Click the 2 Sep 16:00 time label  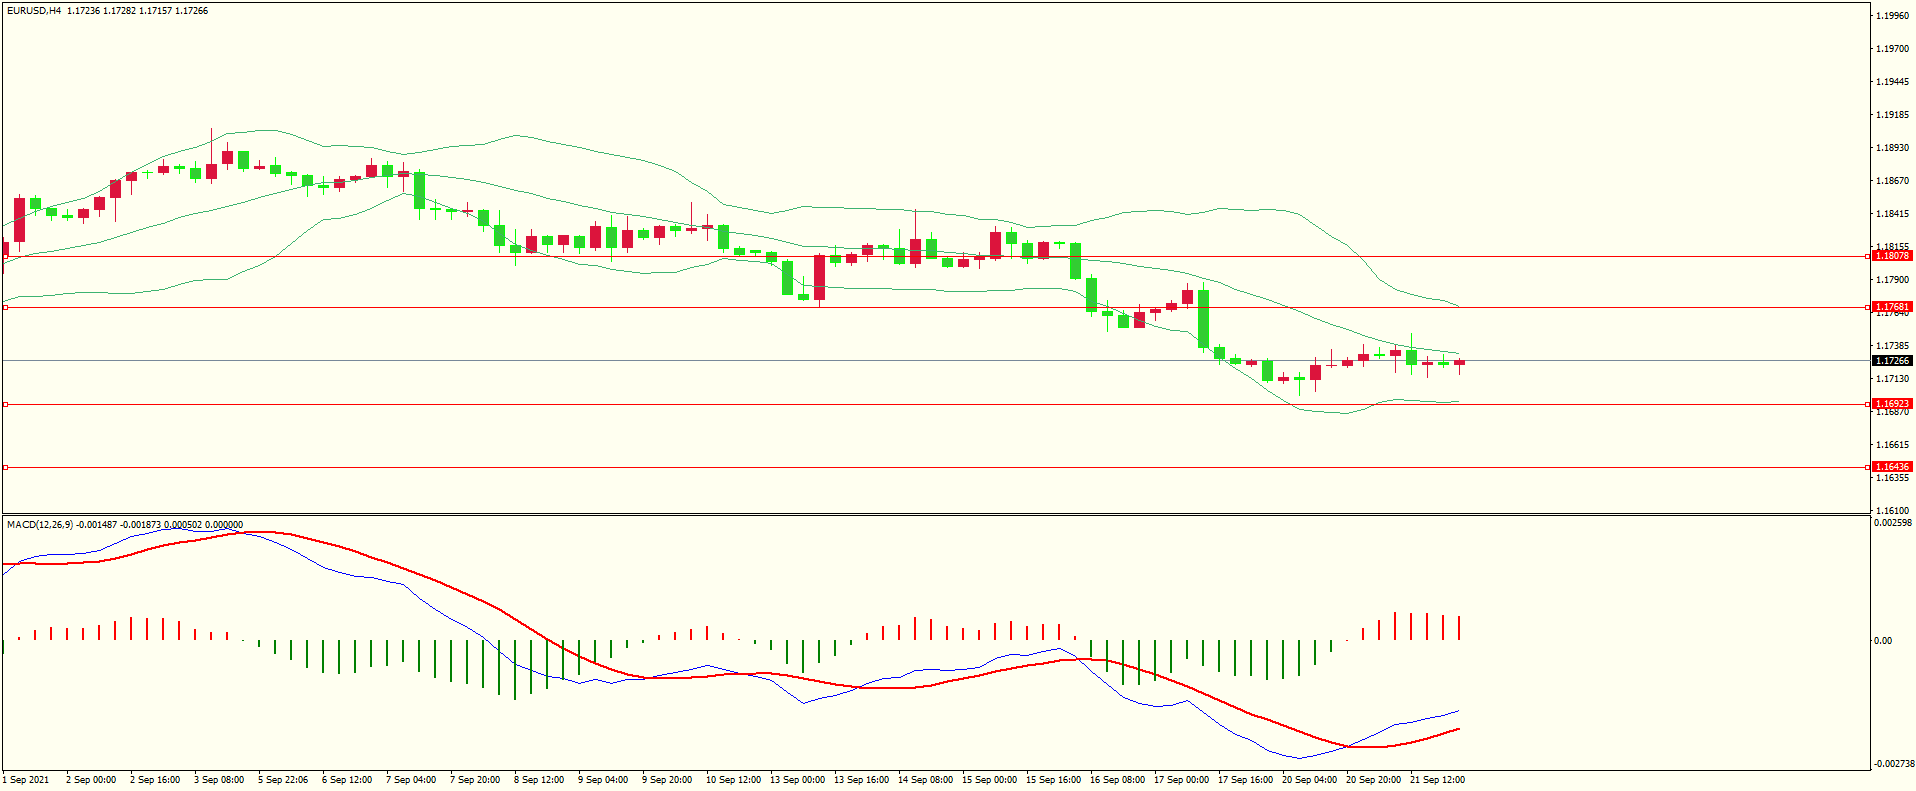(x=155, y=780)
